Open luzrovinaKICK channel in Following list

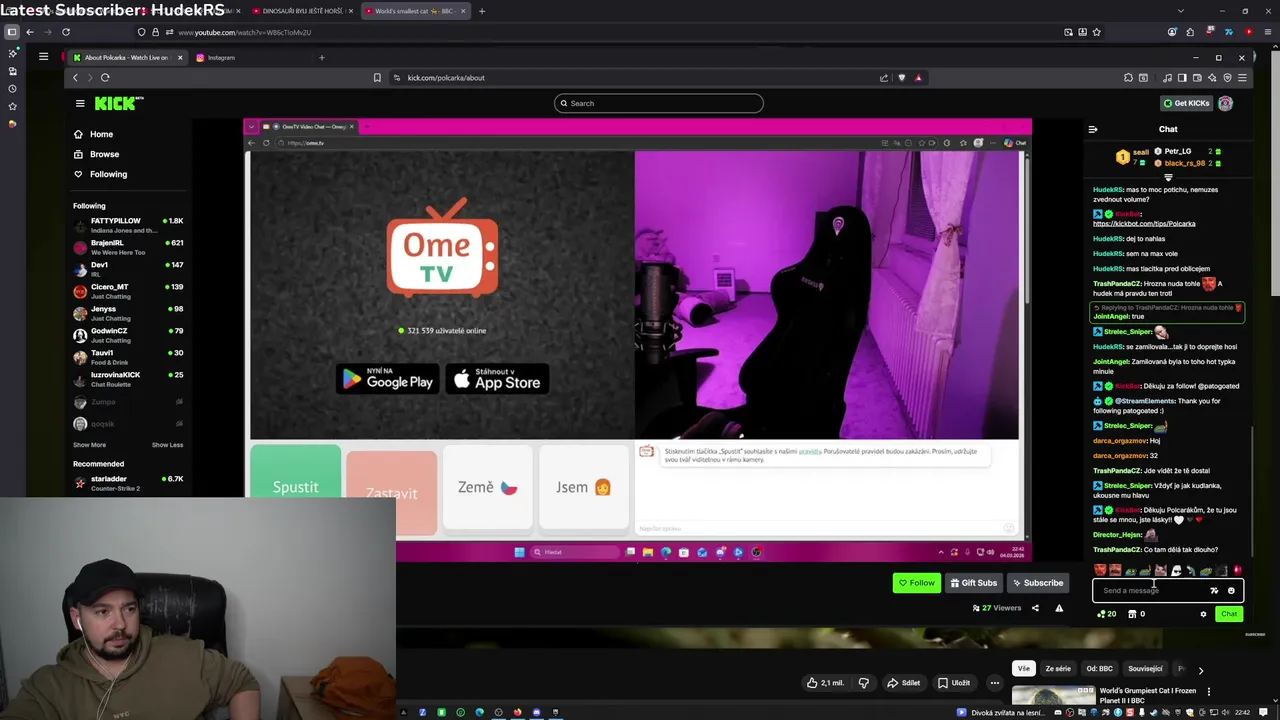(x=128, y=379)
